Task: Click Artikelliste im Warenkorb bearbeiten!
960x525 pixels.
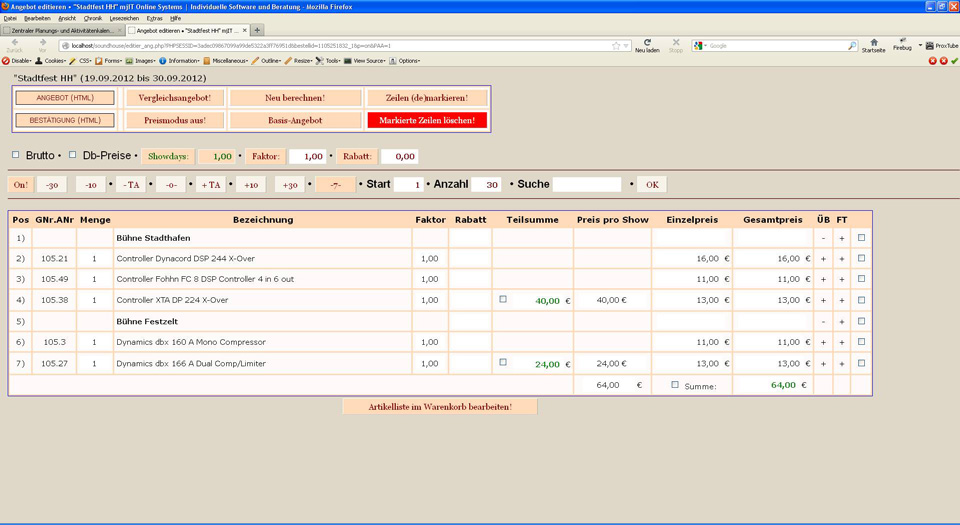Action: pos(440,407)
